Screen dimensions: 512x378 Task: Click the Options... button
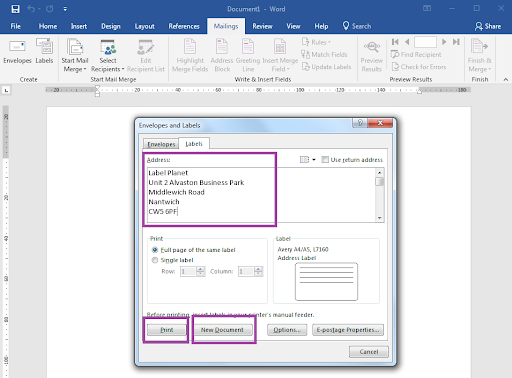287,330
